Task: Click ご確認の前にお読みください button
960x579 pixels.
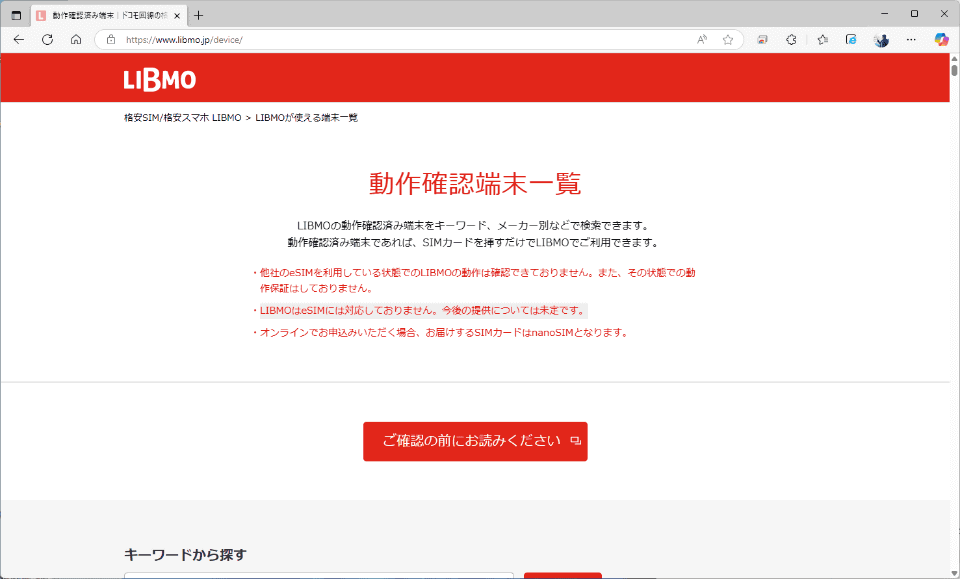Action: 475,441
